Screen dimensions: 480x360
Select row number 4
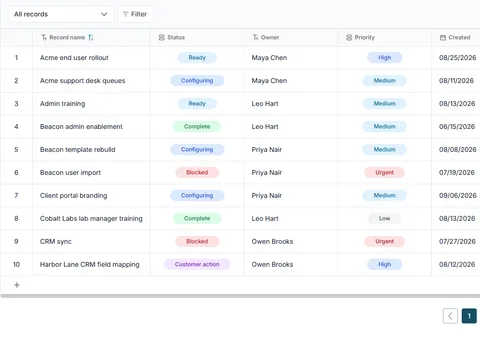16,127
